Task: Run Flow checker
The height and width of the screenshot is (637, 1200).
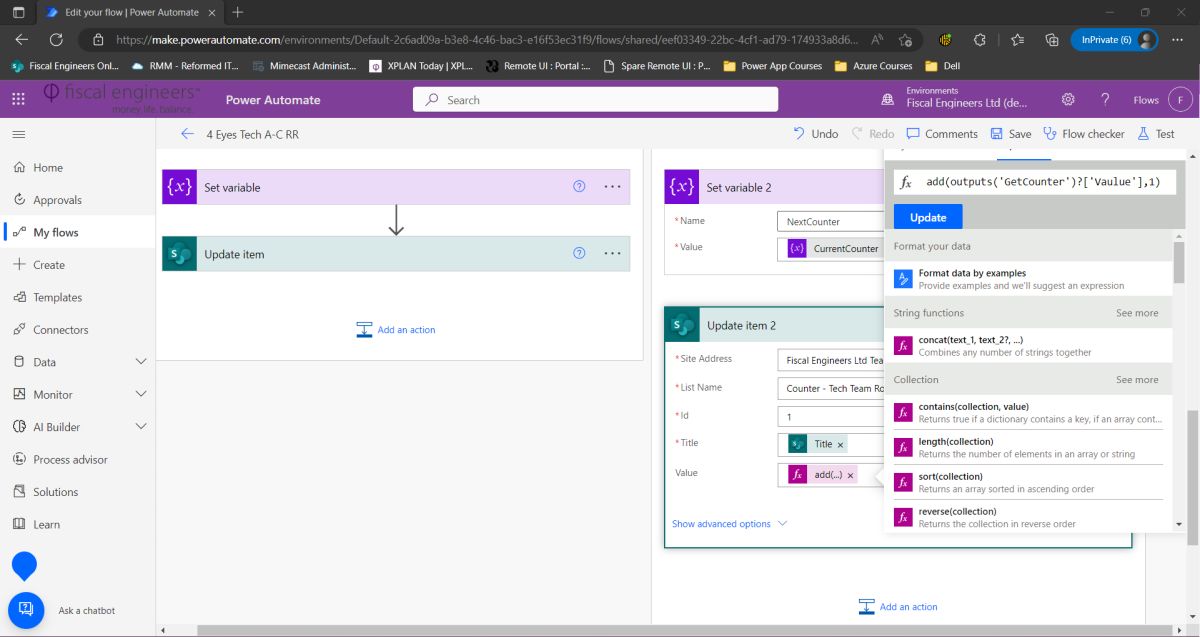Action: point(1083,134)
